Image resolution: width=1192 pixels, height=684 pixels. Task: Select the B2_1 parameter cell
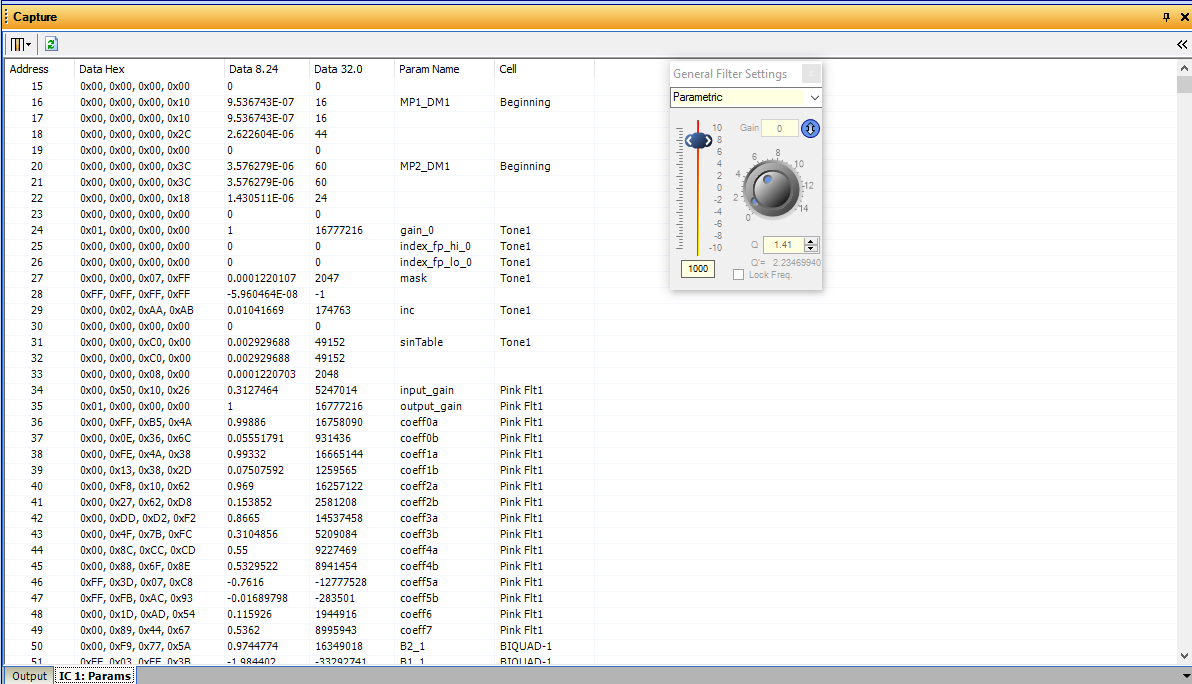click(412, 646)
